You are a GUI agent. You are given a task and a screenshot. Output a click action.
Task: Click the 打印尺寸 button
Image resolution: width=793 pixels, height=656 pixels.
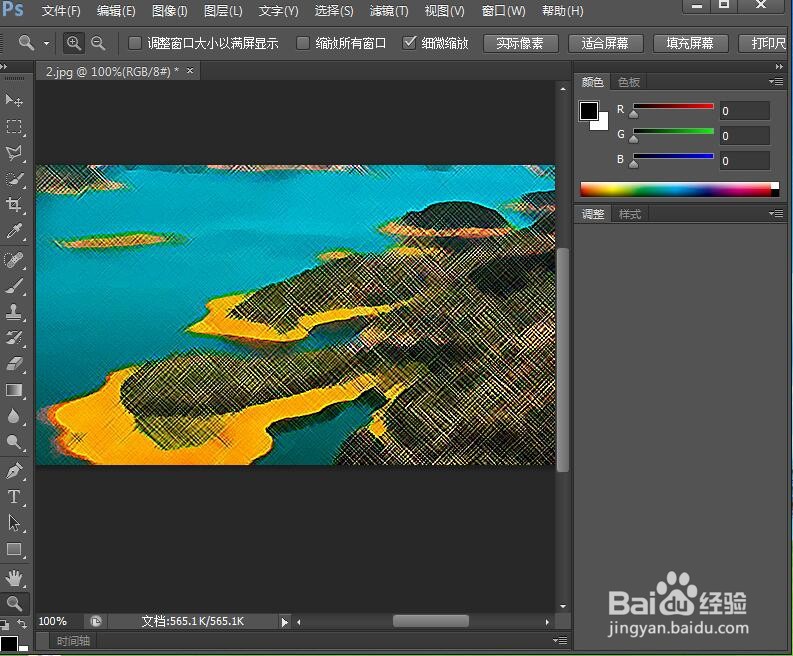point(765,43)
